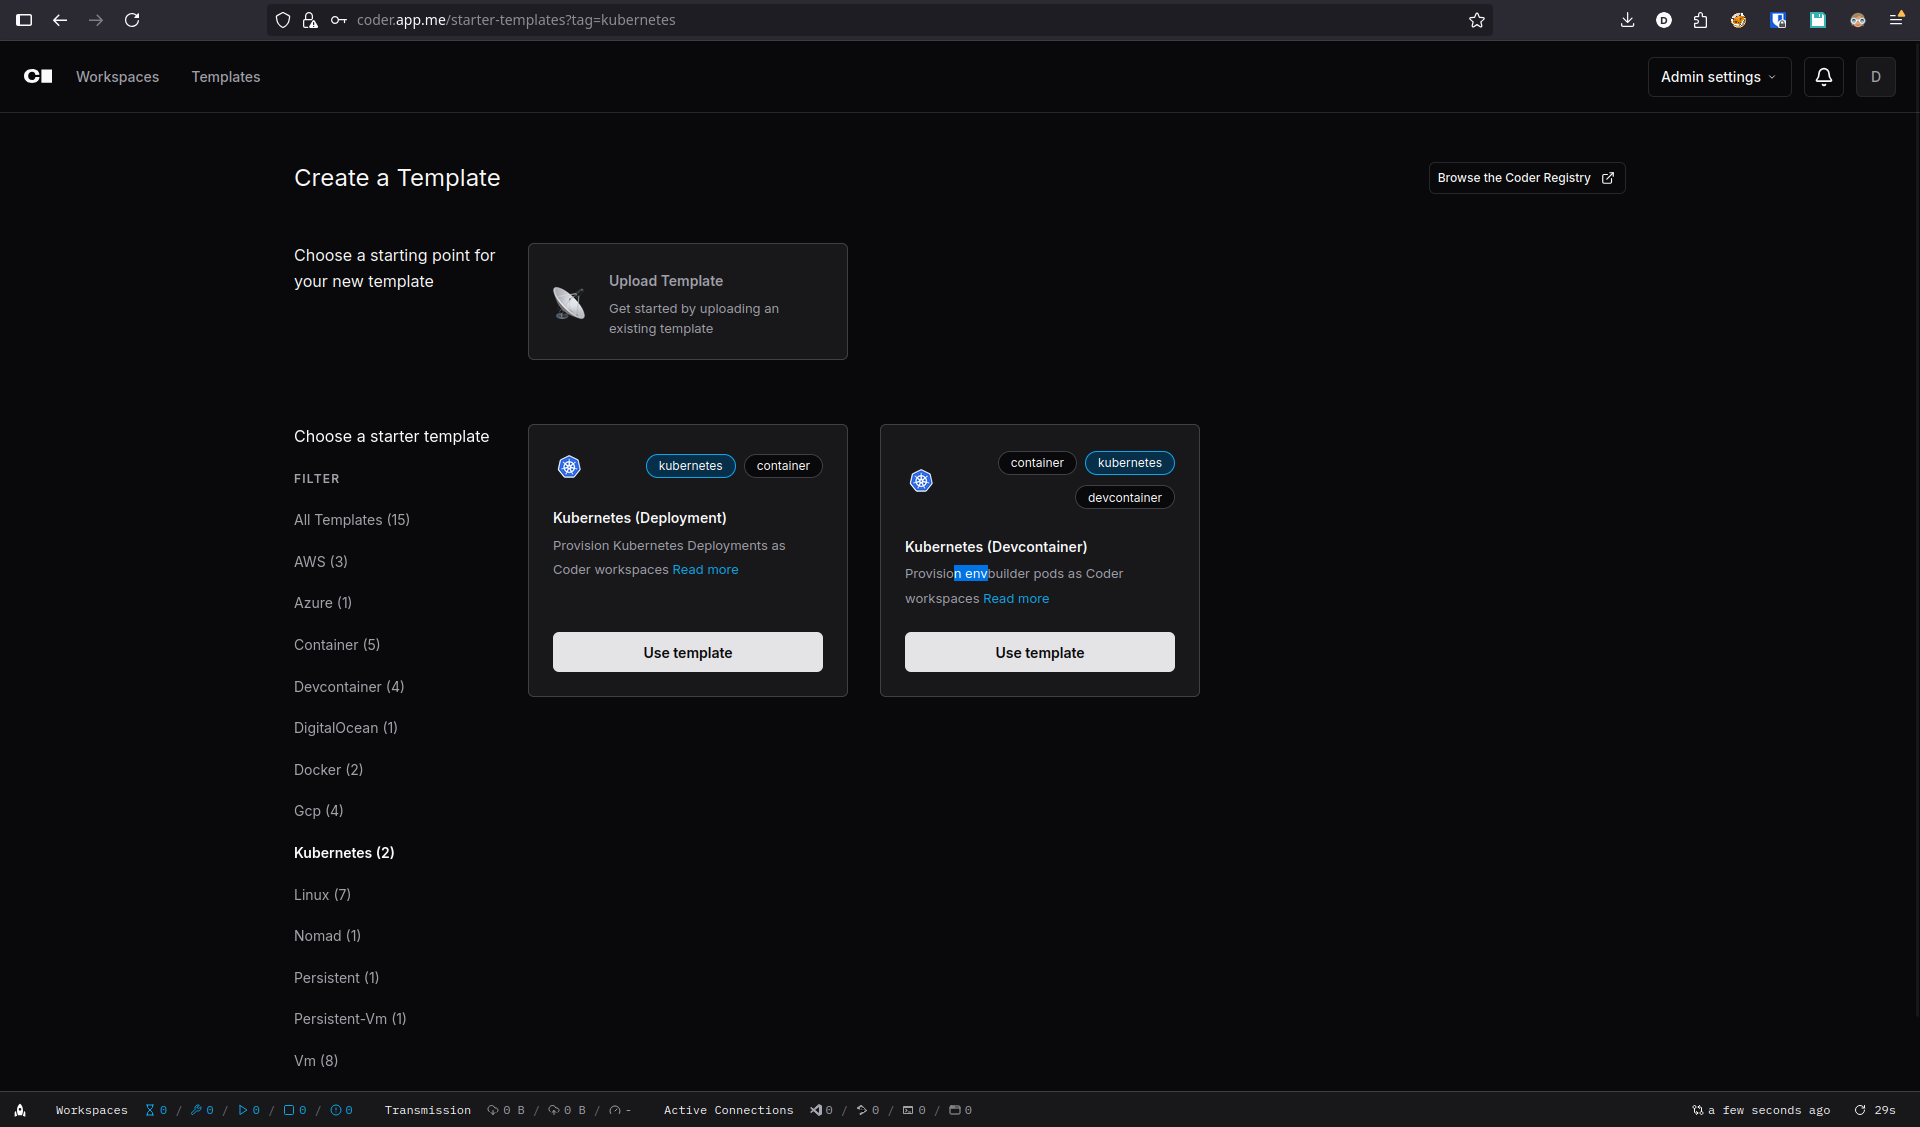
Task: Select the kubernetes tag on Deployment card
Action: click(690, 465)
